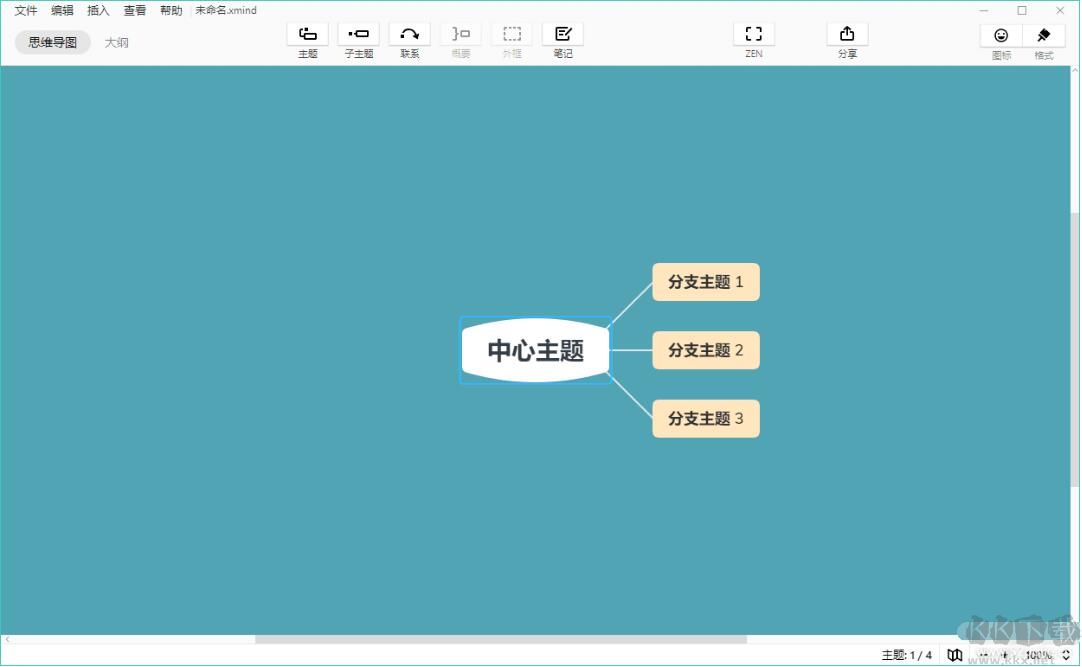
Task: Open the zoom percentage stepper arrows
Action: 1066,655
